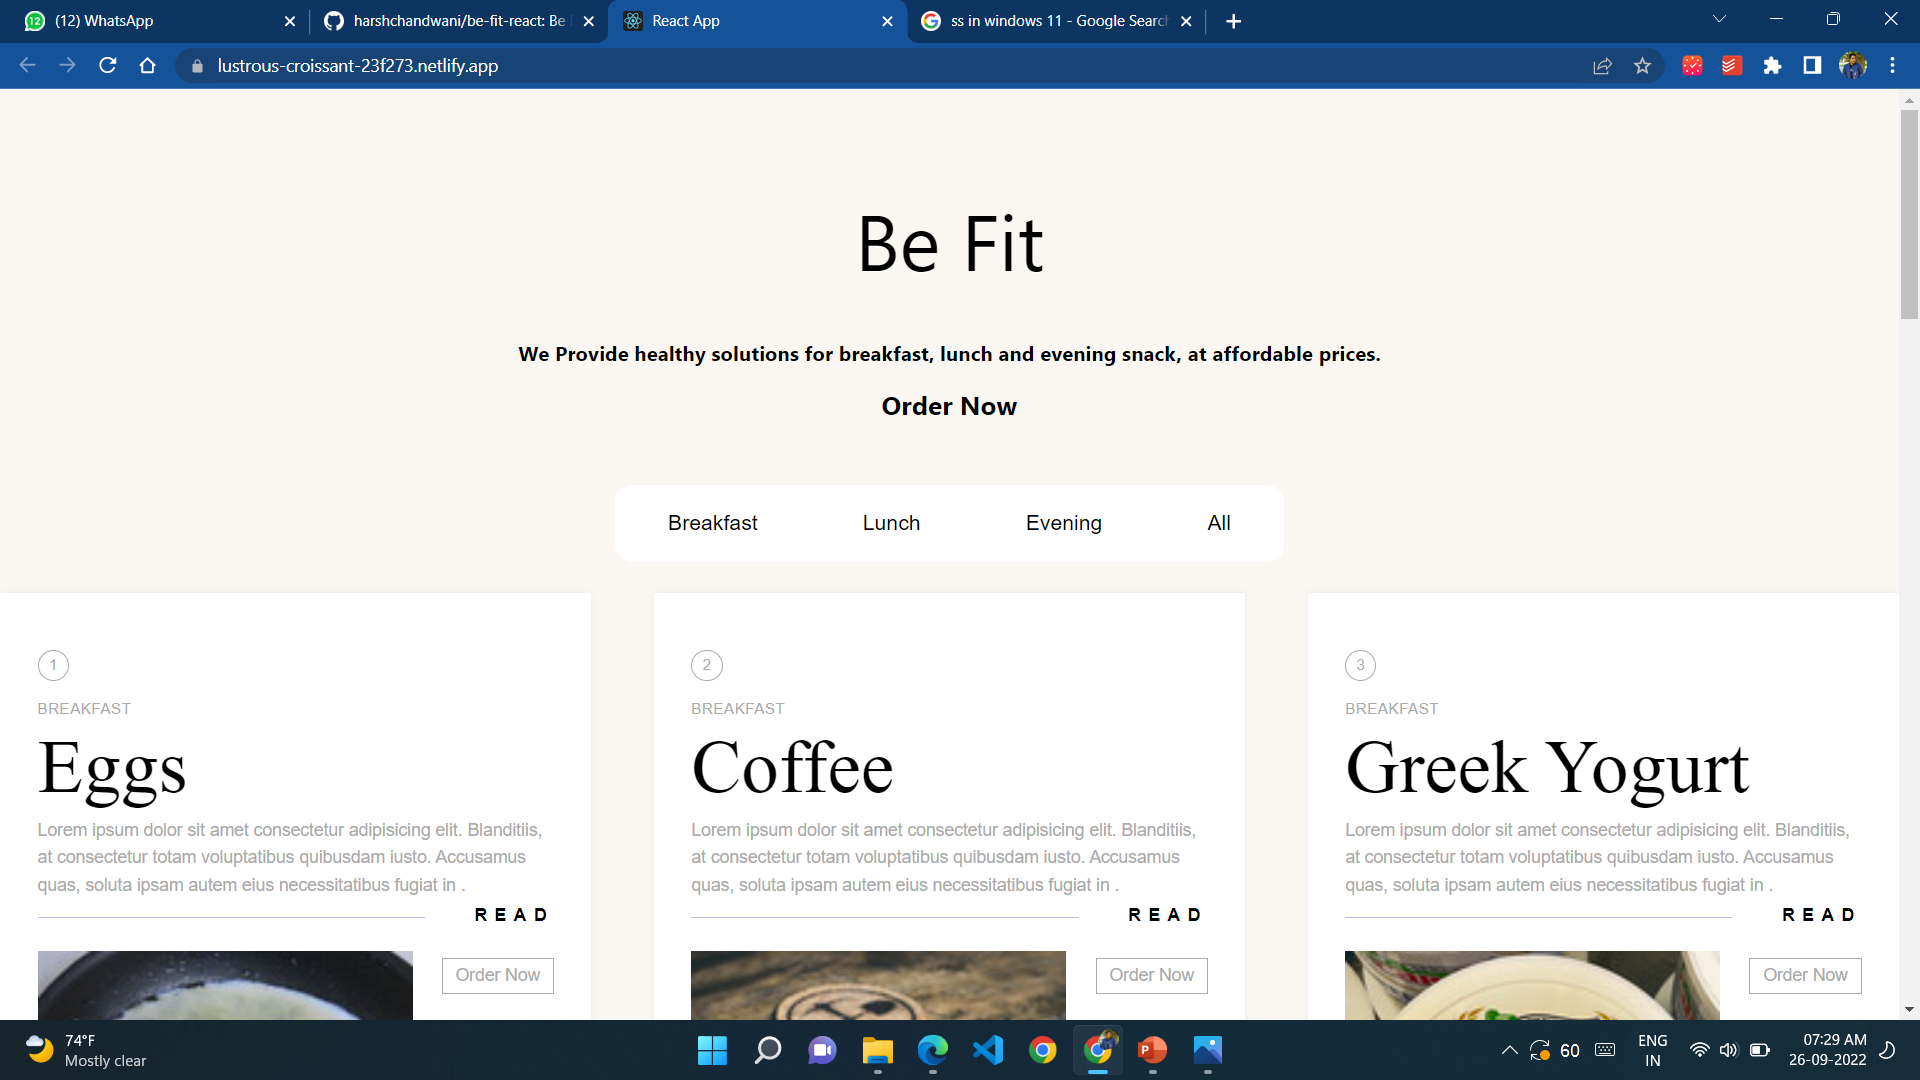
Task: Open new browser tab
Action: (x=1233, y=21)
